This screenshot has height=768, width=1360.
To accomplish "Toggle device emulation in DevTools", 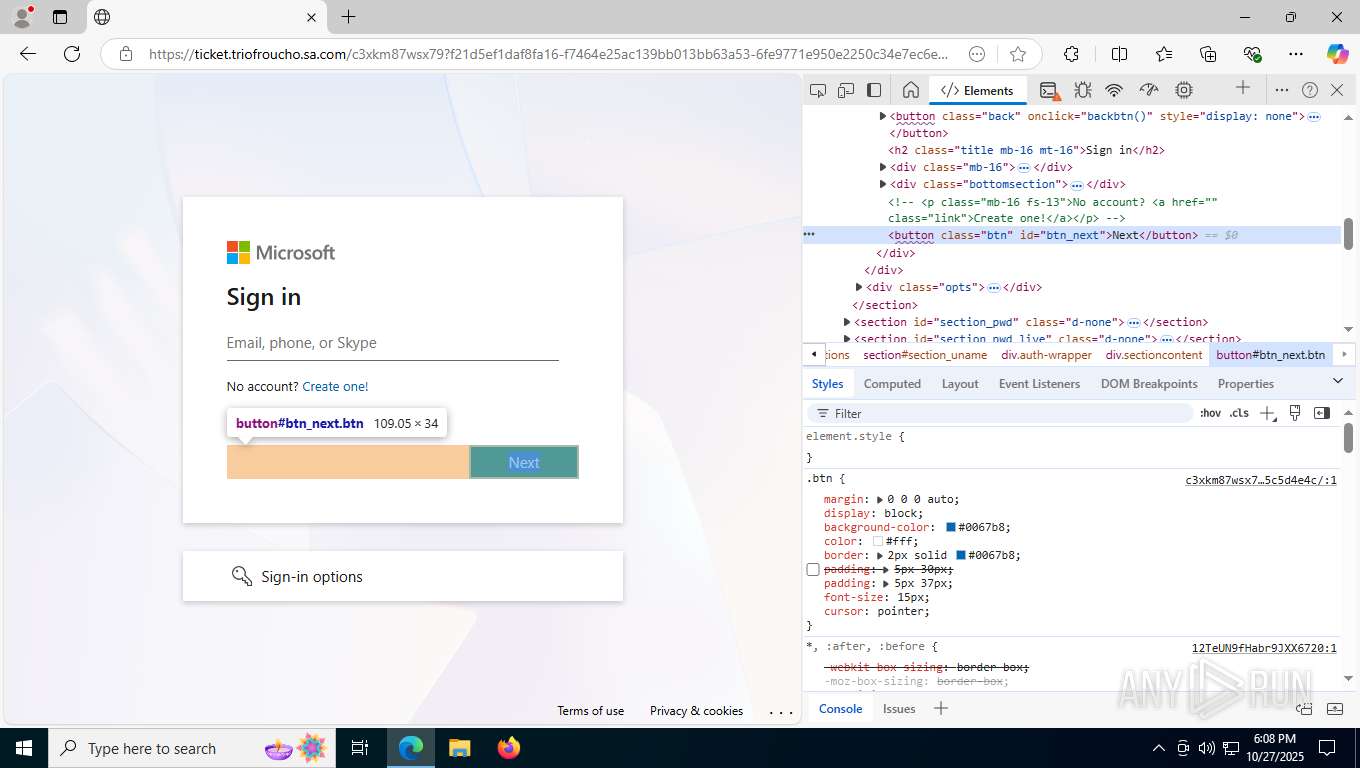I will click(846, 90).
